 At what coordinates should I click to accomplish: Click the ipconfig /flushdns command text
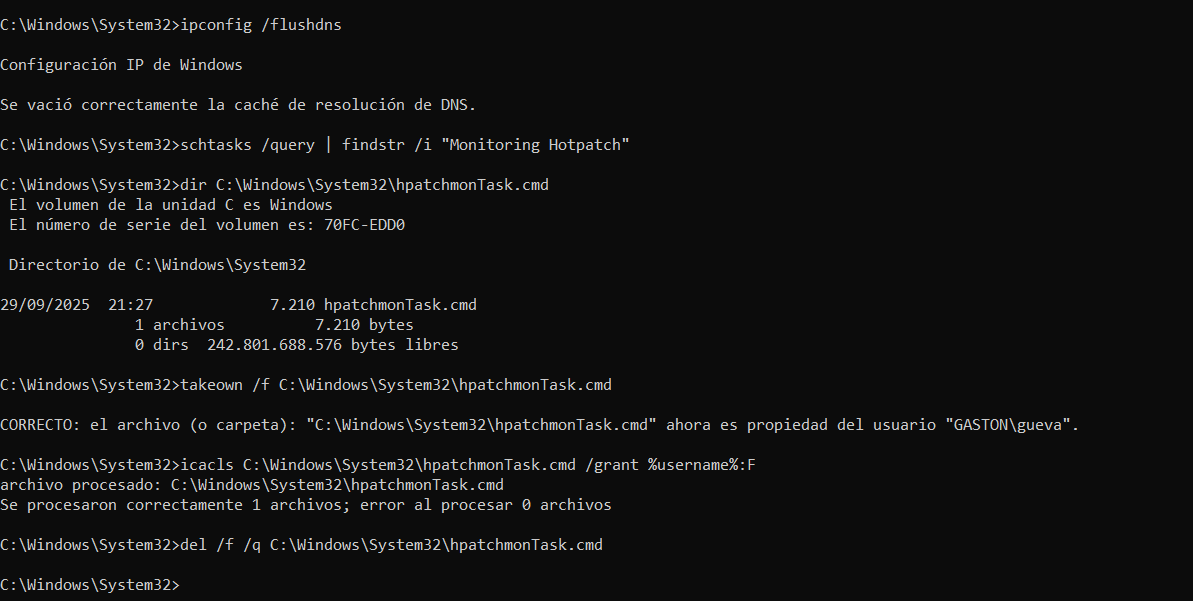(x=260, y=25)
